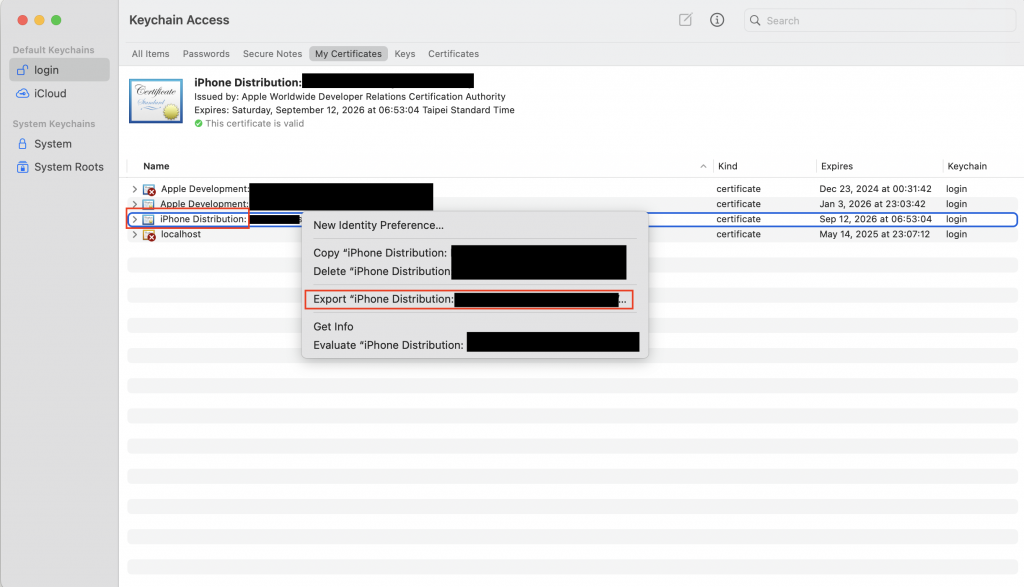
Task: Click the May 14, 2025 expiry cell
Action: [x=874, y=234]
